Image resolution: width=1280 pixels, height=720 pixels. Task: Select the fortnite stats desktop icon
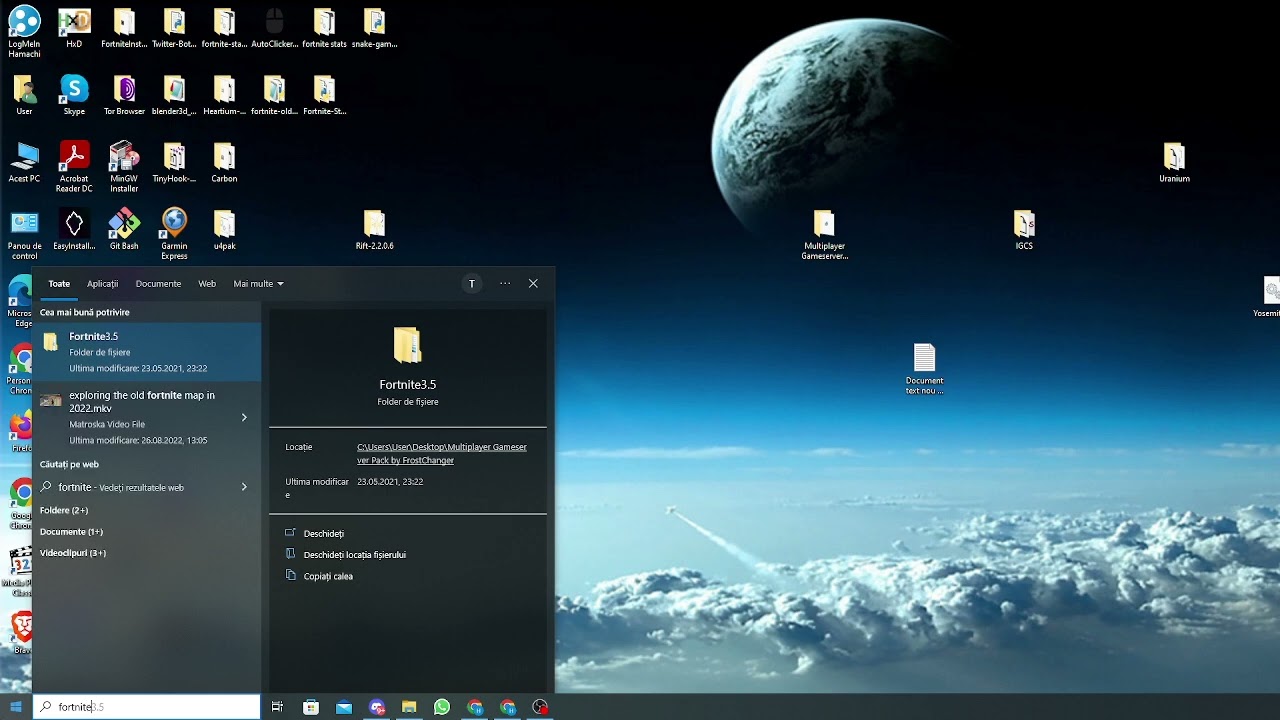324,28
